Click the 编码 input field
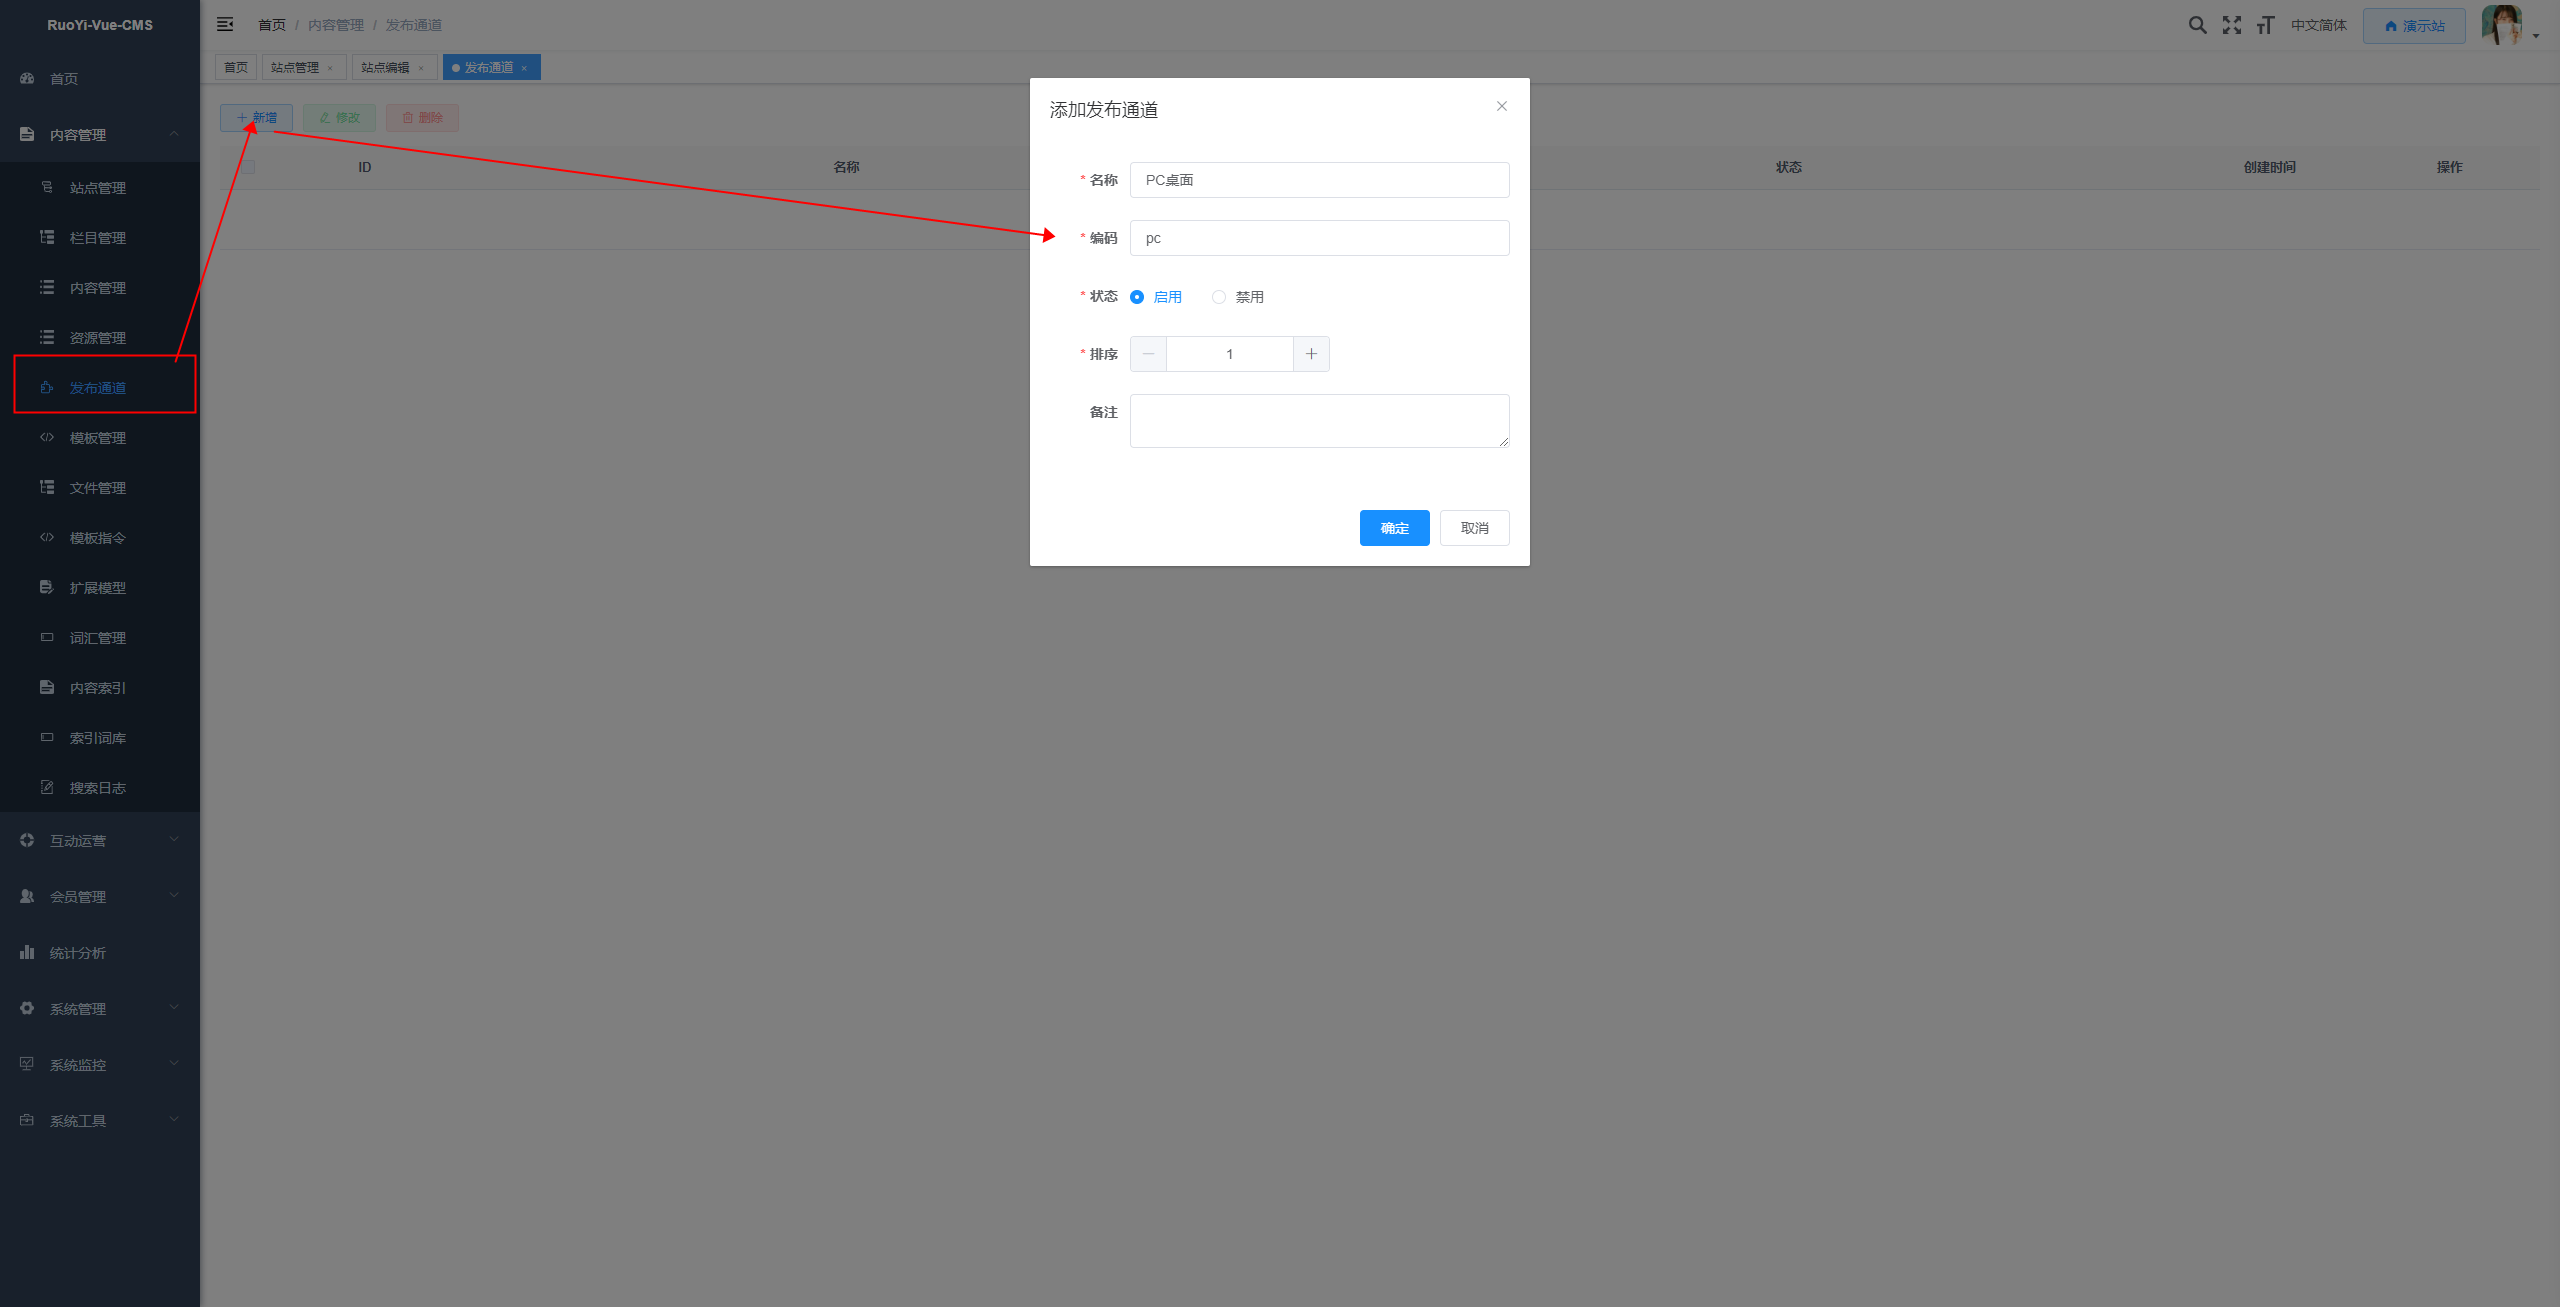 pyautogui.click(x=1317, y=237)
